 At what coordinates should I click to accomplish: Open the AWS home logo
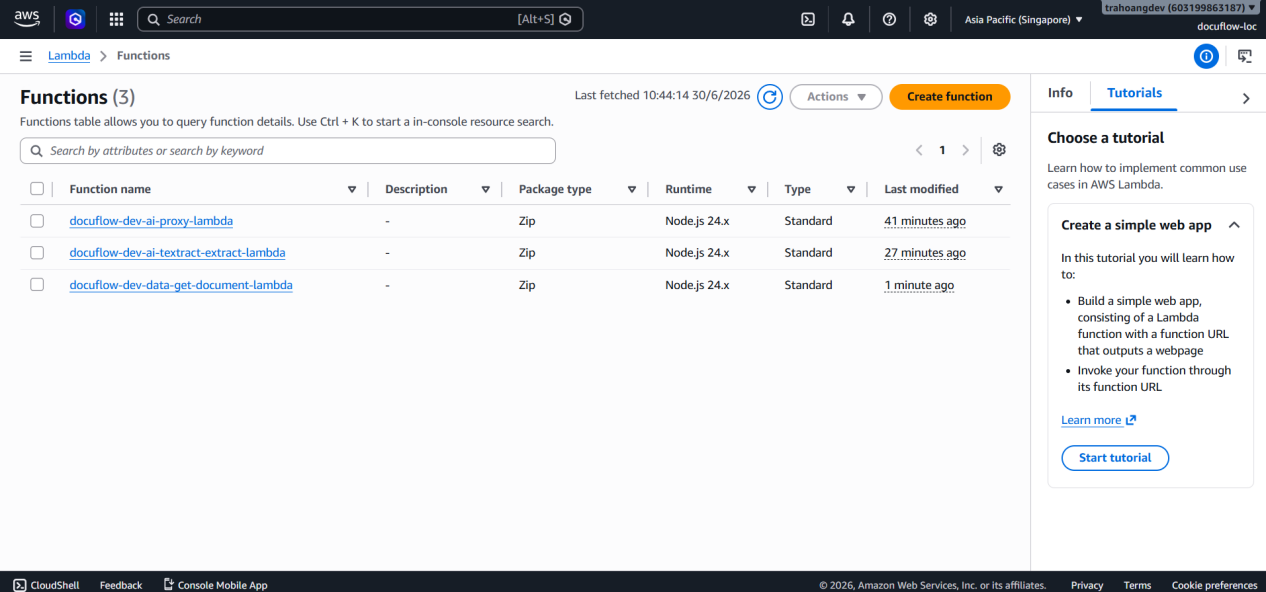27,19
